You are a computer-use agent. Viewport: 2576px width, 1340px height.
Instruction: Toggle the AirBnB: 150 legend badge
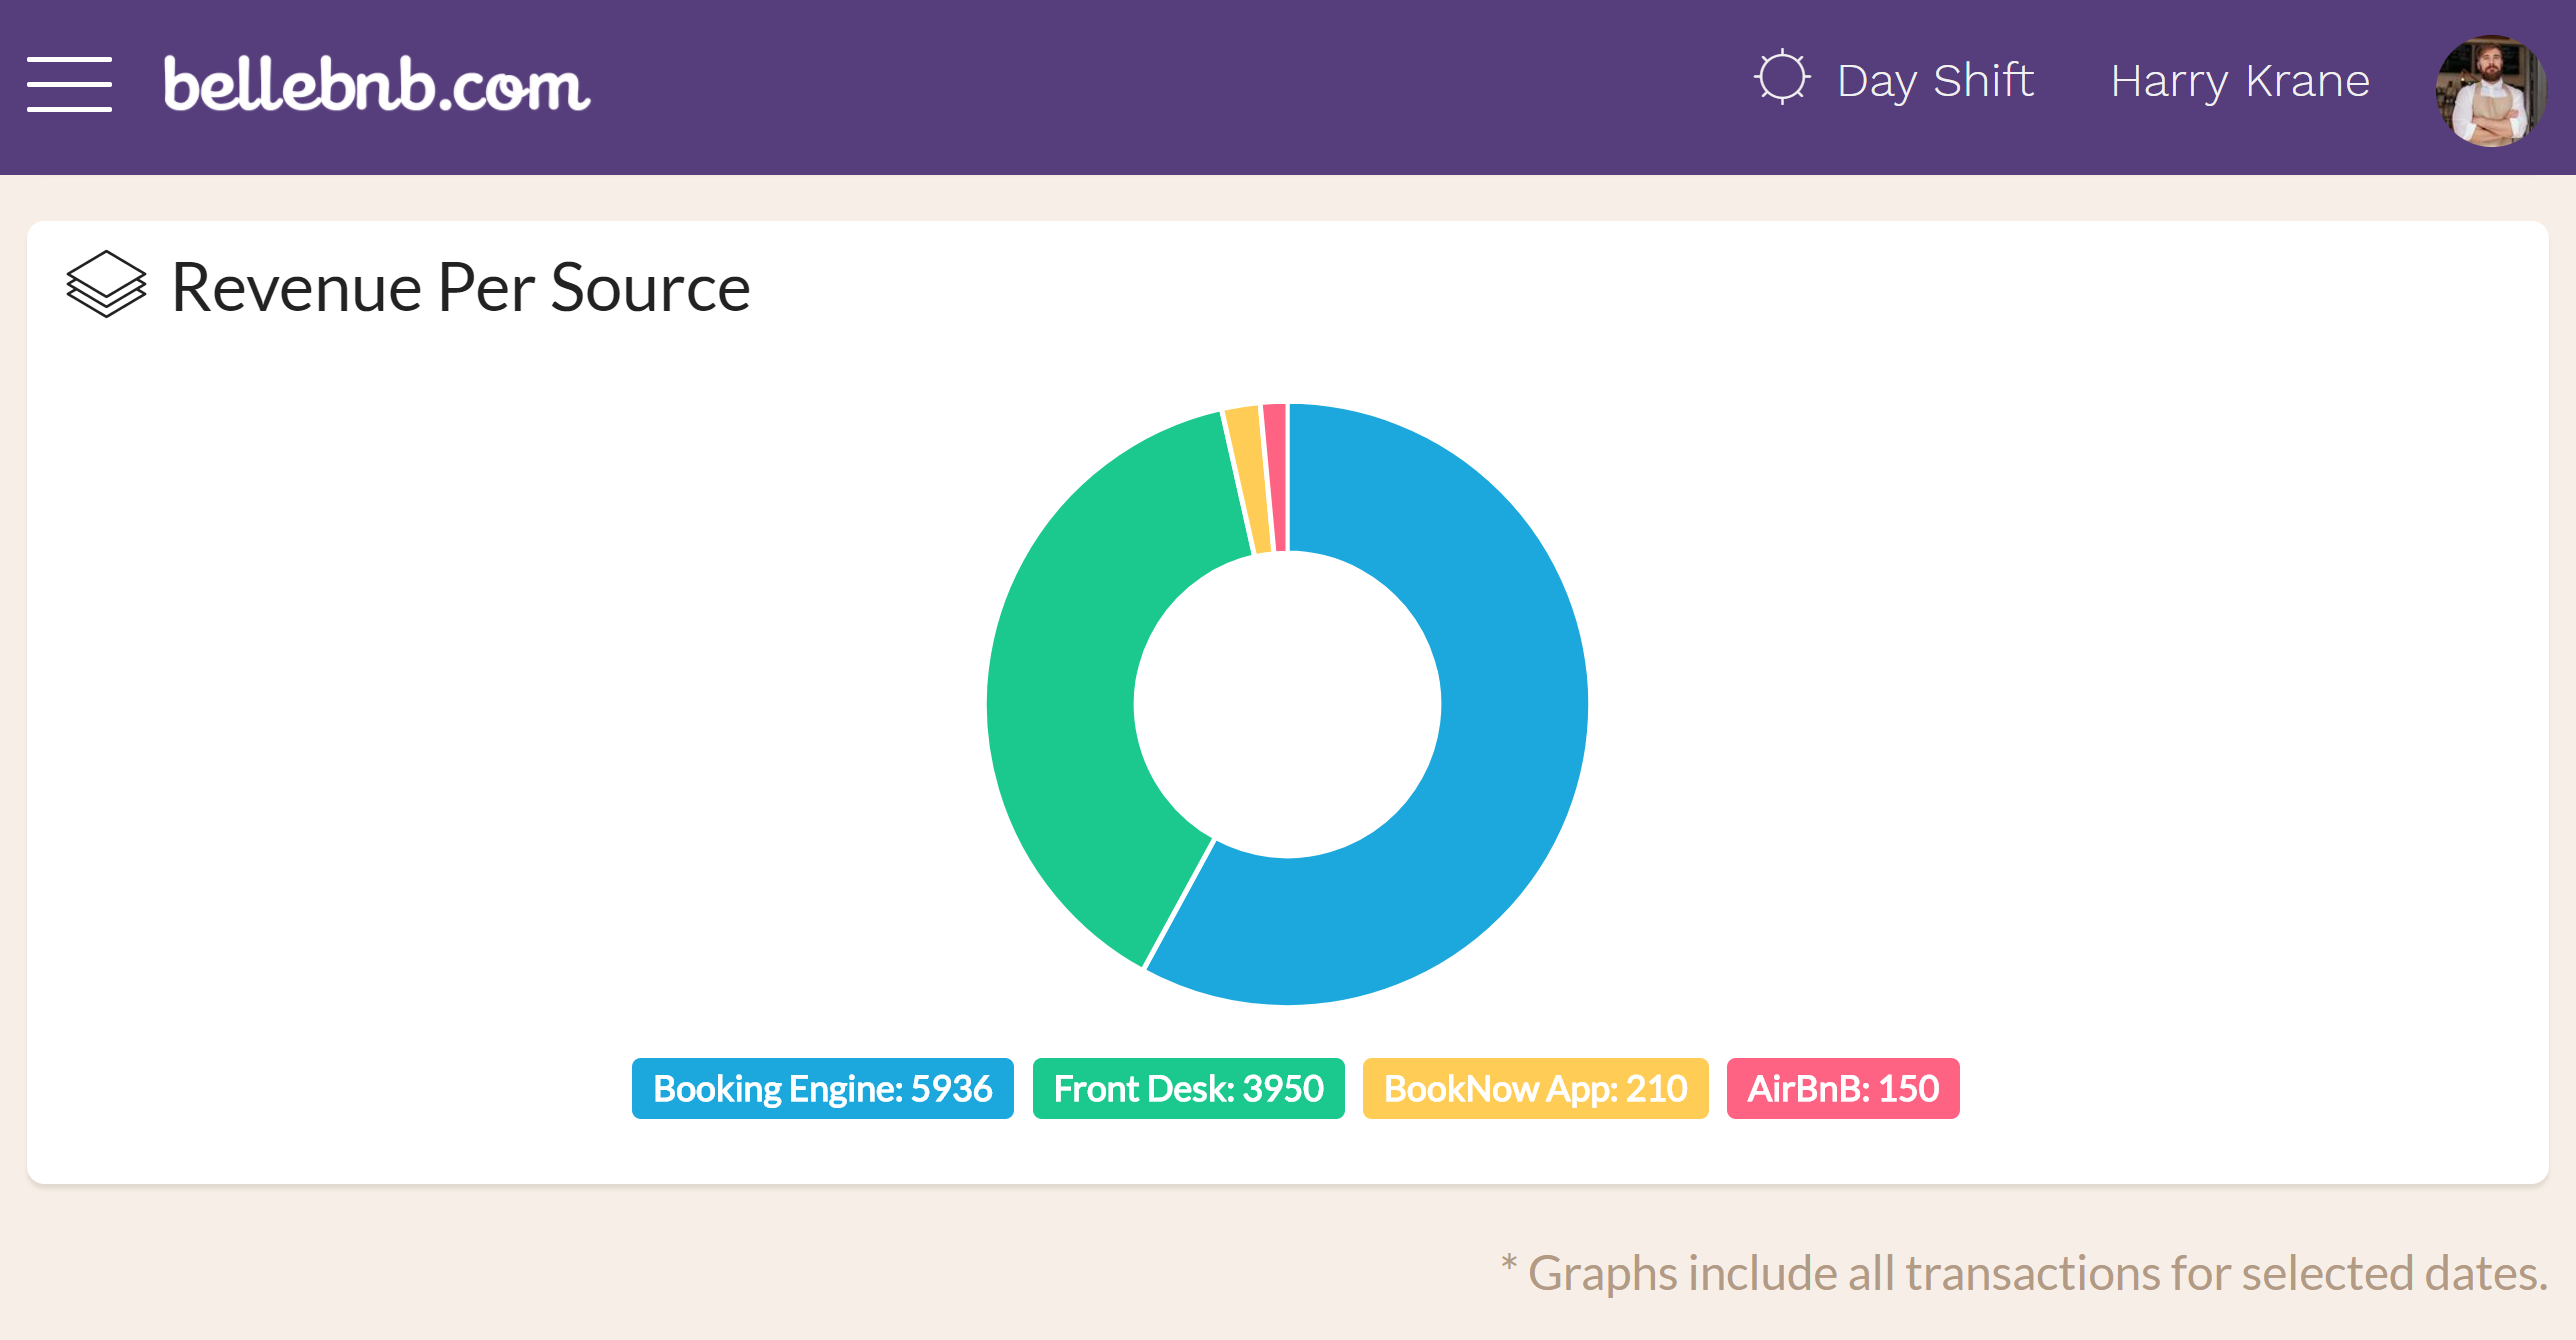[x=1843, y=1088]
